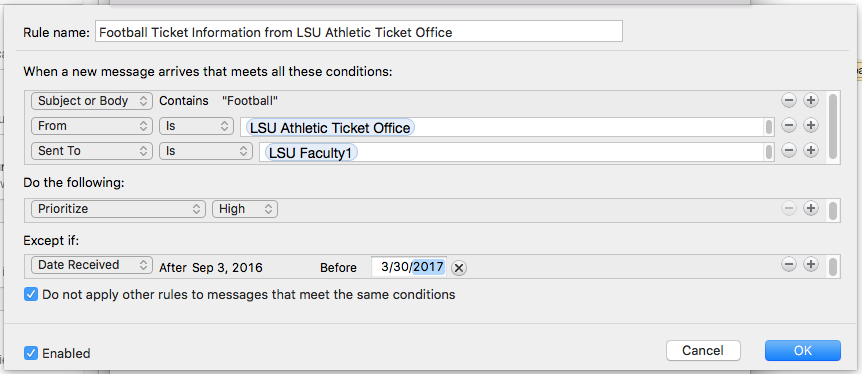This screenshot has height=374, width=862.
Task: Confirm the rule with OK
Action: (x=803, y=350)
